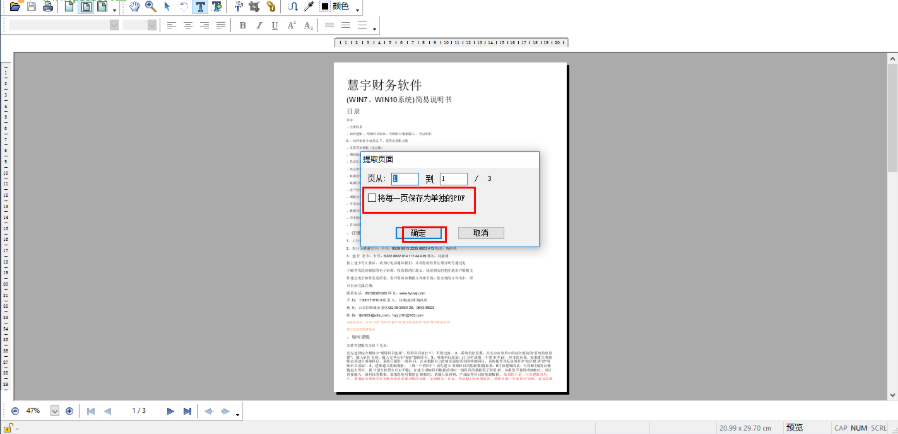Apply Bold formatting
The image size is (898, 434).
242,25
